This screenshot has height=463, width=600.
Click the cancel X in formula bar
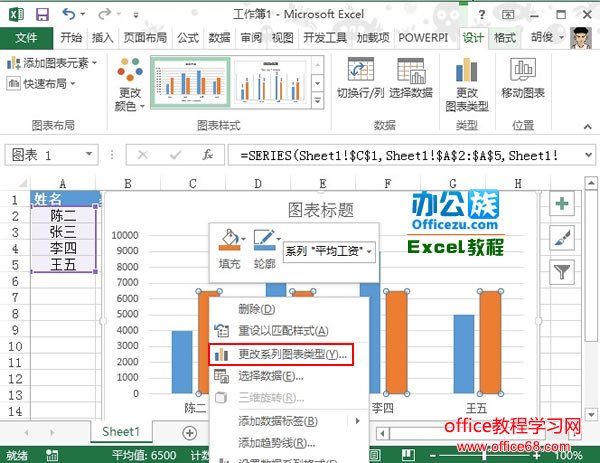pyautogui.click(x=143, y=155)
